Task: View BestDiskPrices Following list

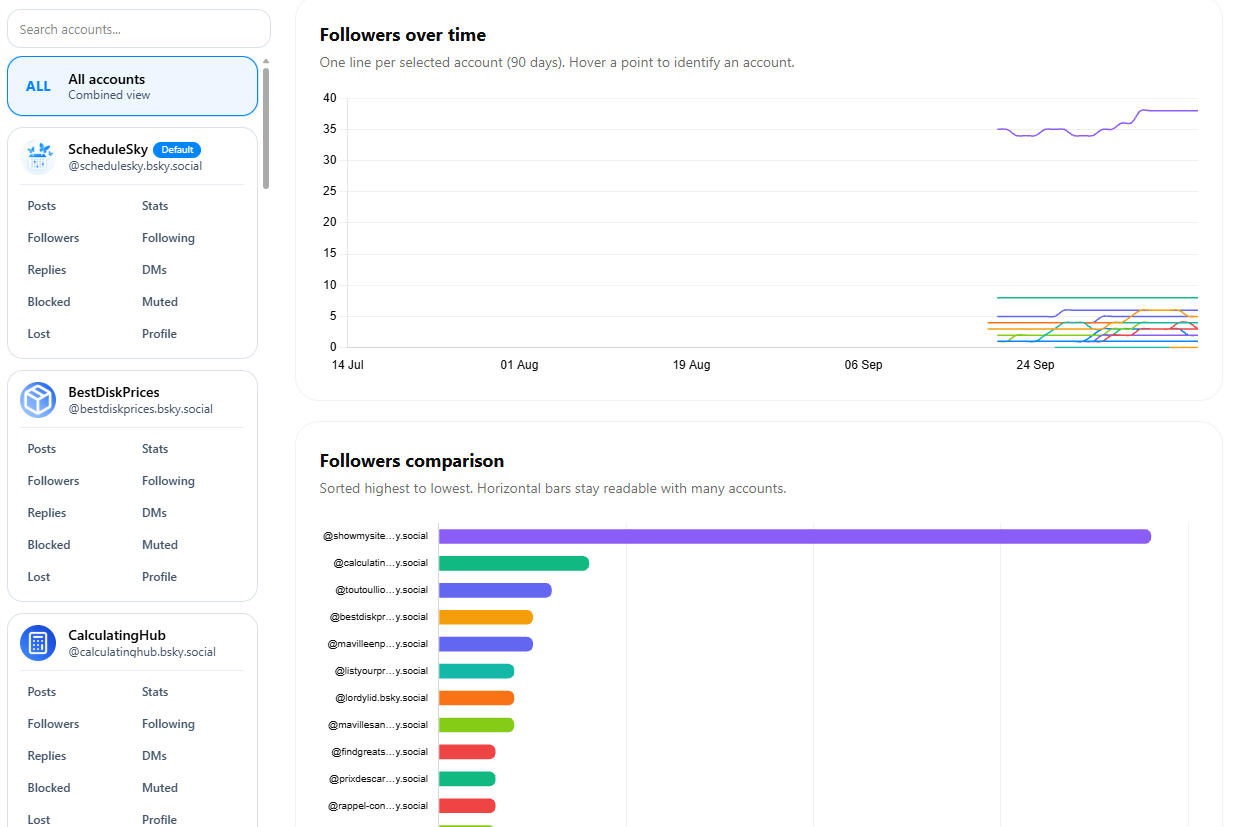Action: [x=168, y=481]
